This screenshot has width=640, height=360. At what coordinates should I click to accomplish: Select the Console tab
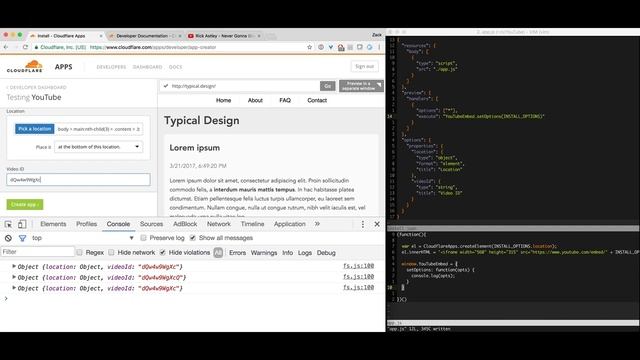coord(118,224)
